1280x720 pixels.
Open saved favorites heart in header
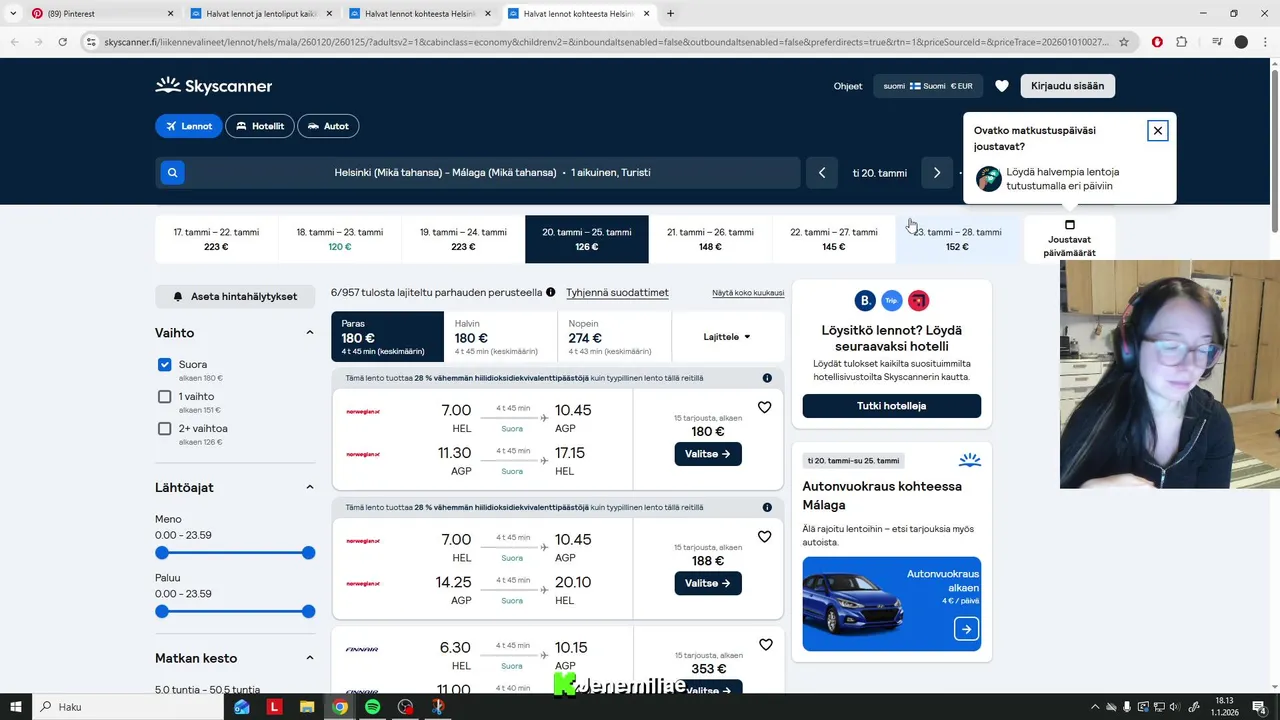pos(1002,86)
